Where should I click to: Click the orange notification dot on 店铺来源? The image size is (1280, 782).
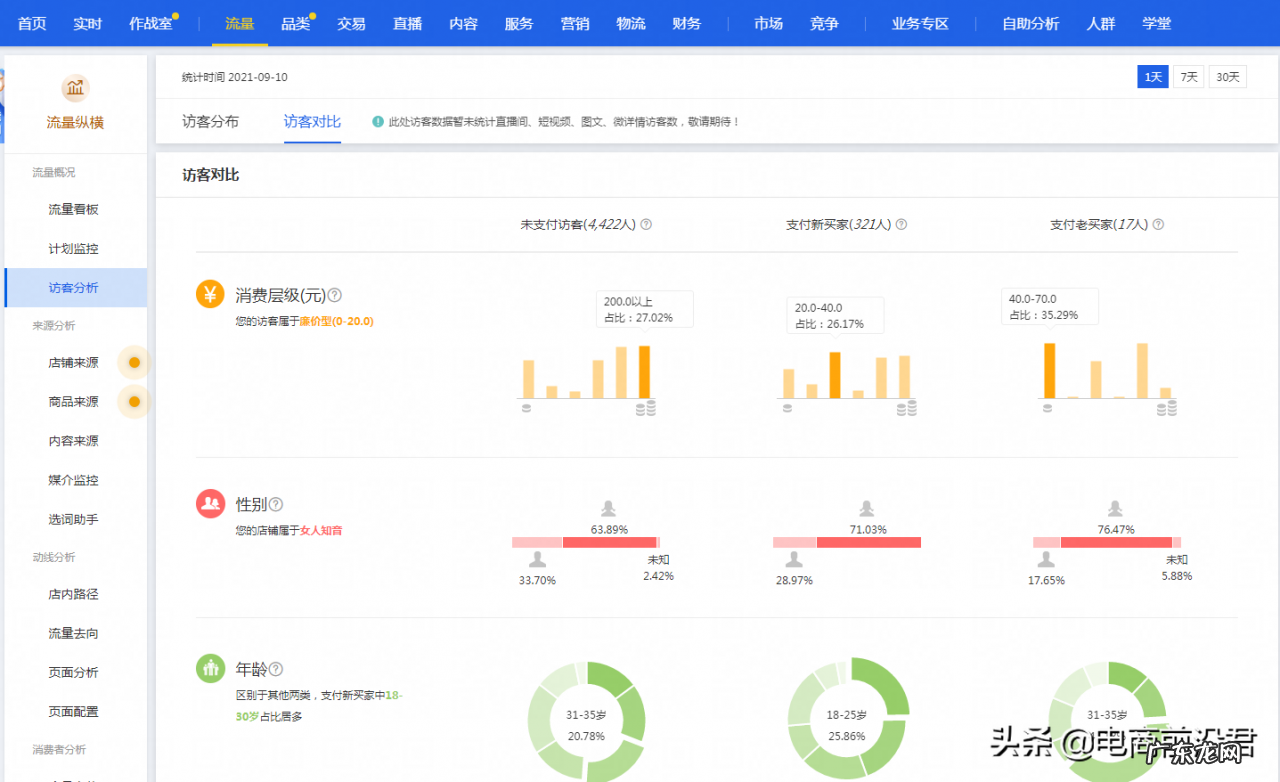click(x=133, y=362)
